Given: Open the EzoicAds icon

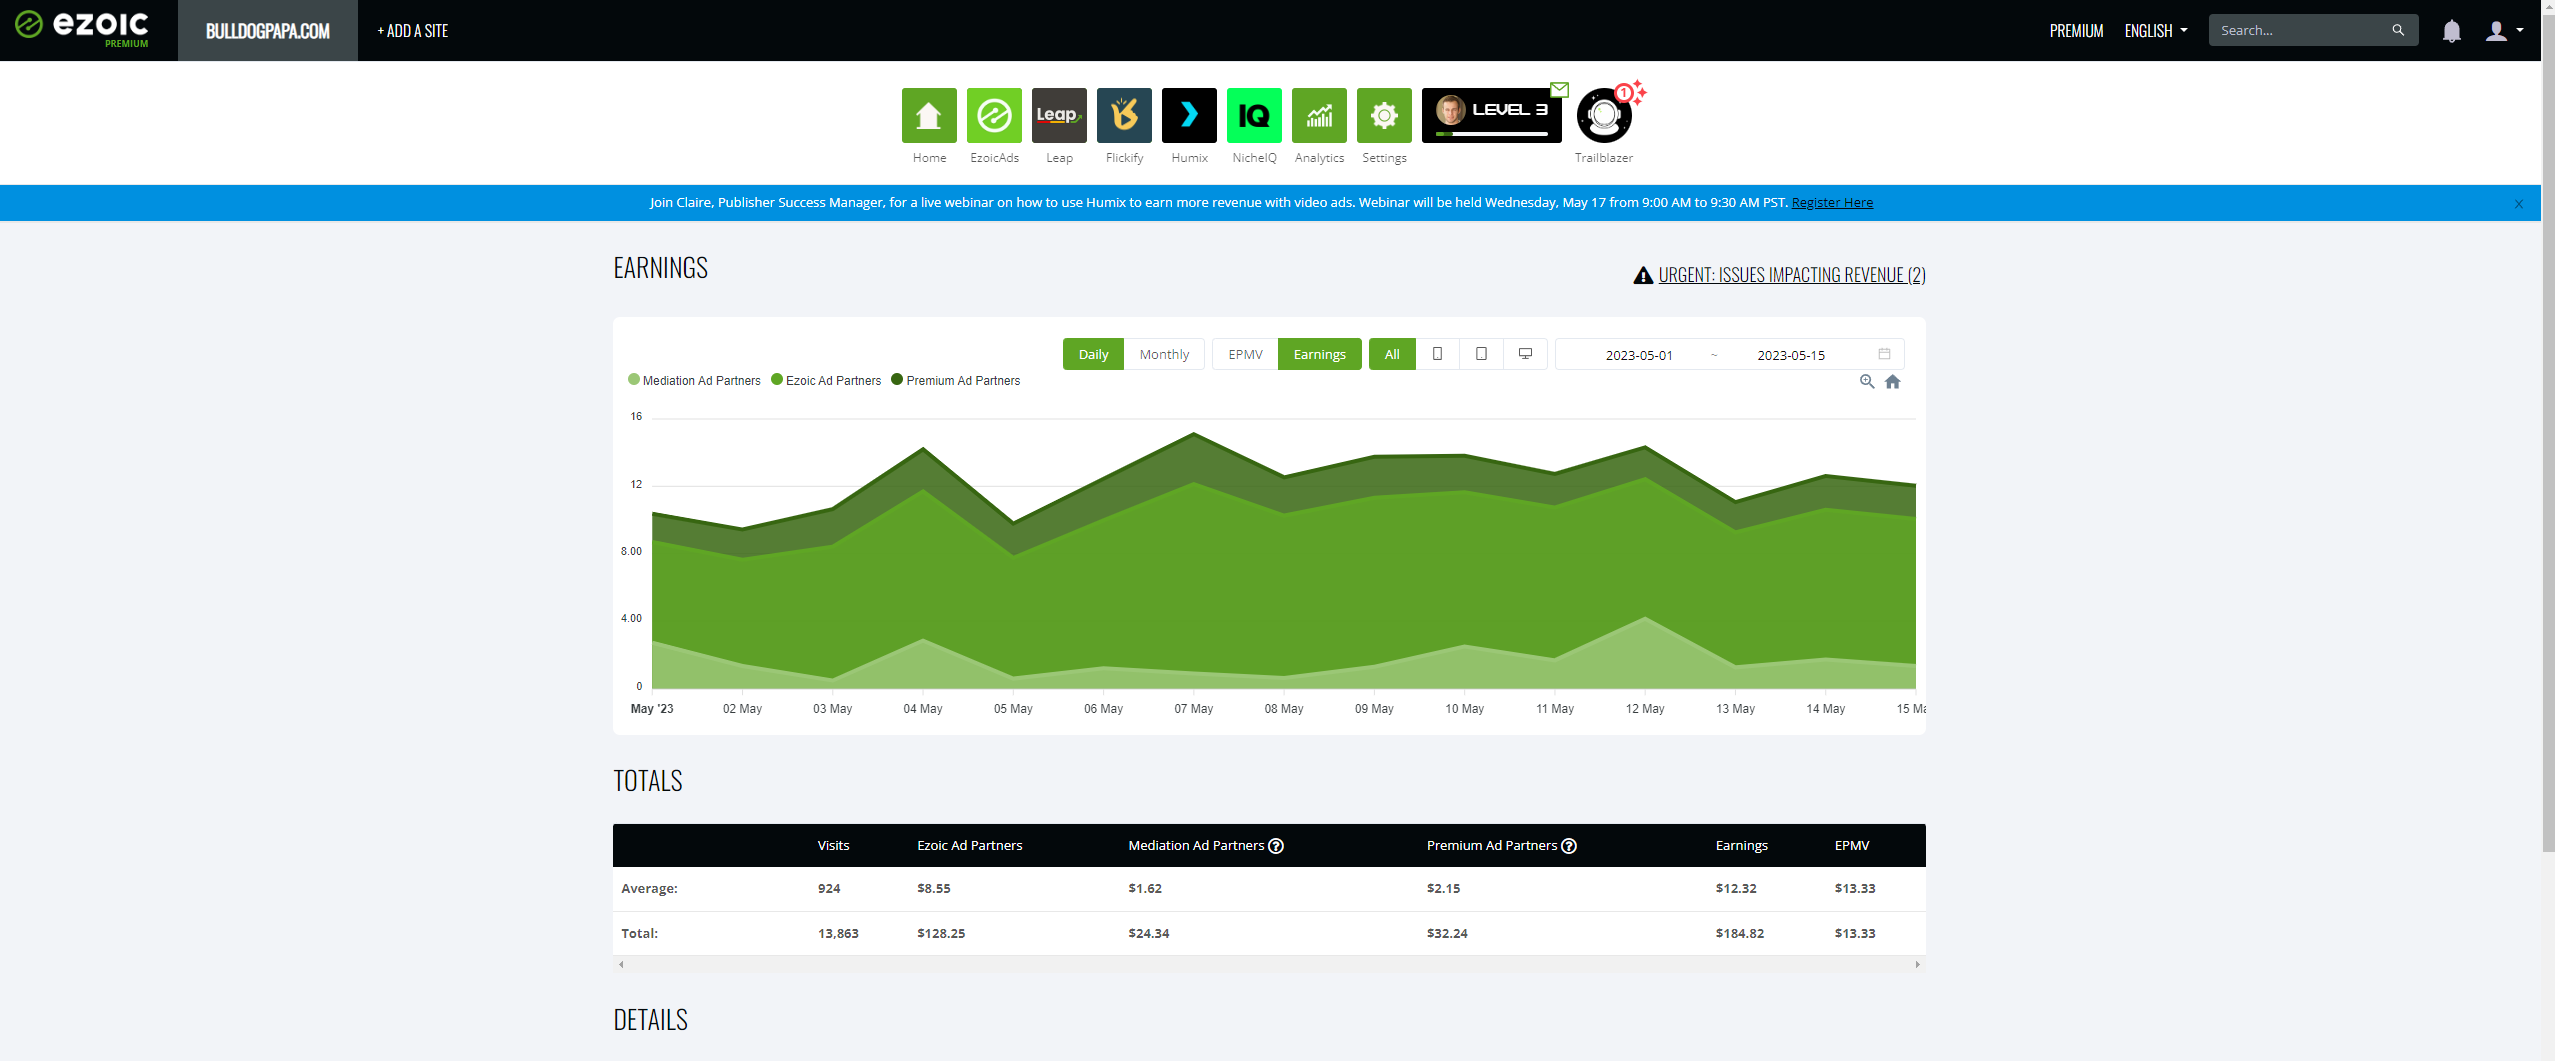Looking at the screenshot, I should (x=994, y=115).
